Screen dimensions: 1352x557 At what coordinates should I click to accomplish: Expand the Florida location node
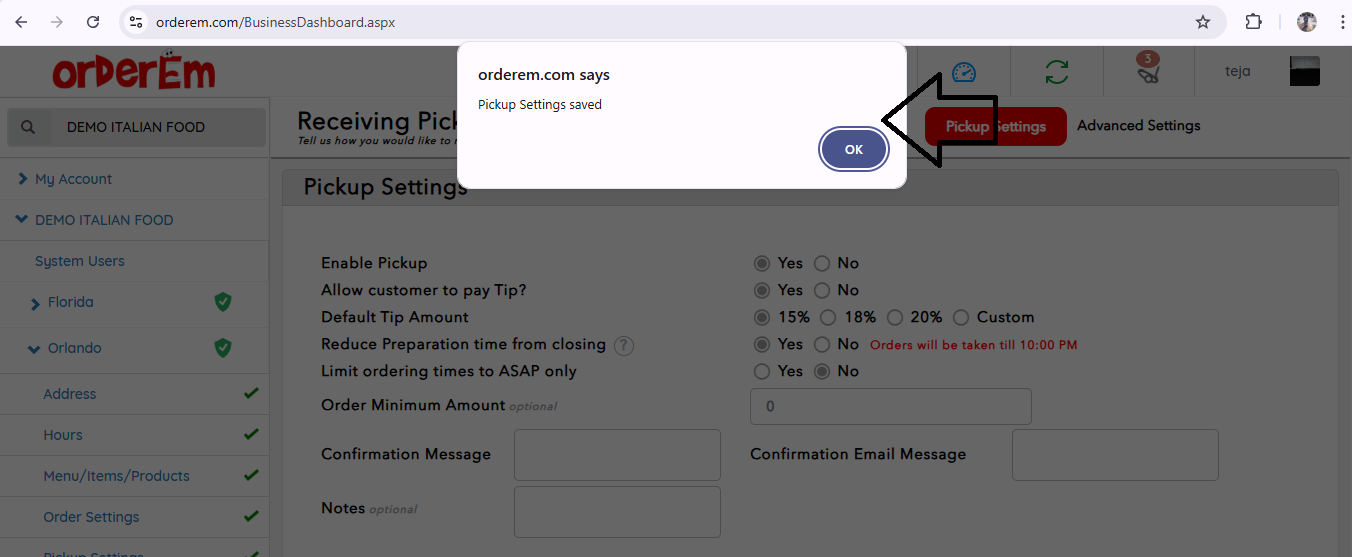pyautogui.click(x=36, y=303)
